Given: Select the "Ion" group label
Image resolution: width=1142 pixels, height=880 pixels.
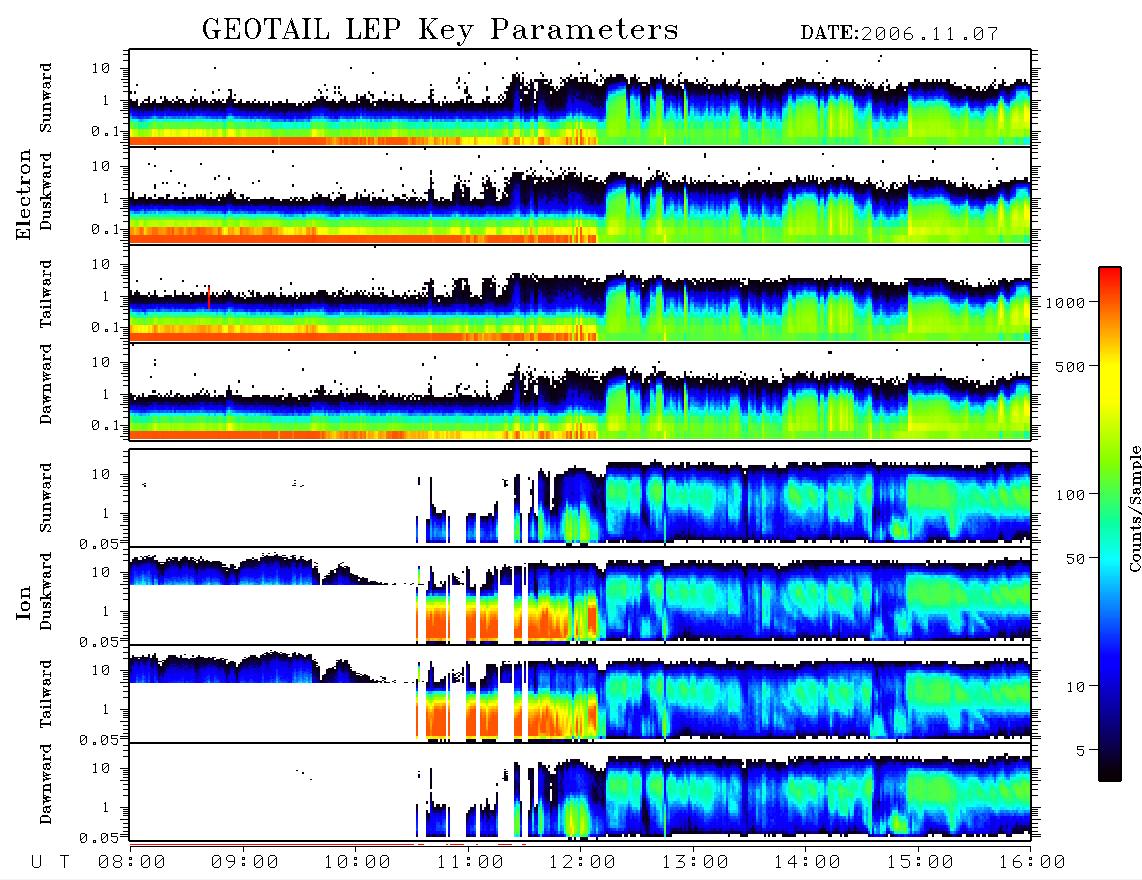Looking at the screenshot, I should [23, 602].
